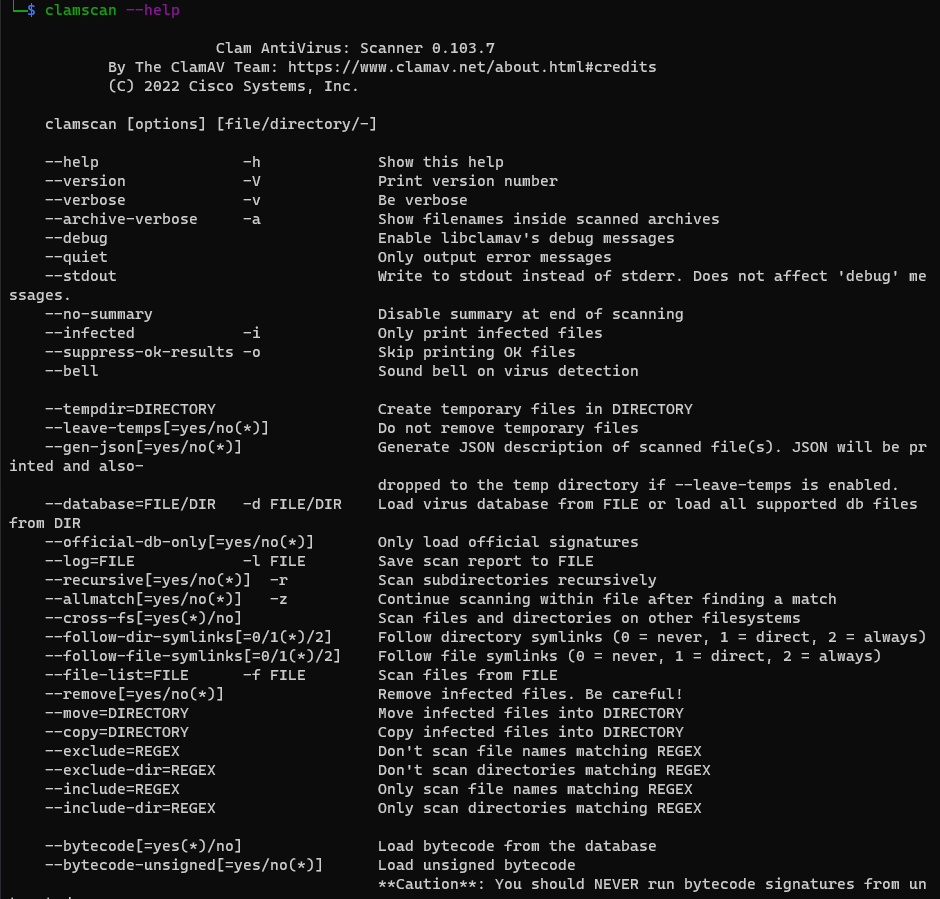
Task: Click 'Scan subdirectories recursively' description
Action: [x=517, y=580]
